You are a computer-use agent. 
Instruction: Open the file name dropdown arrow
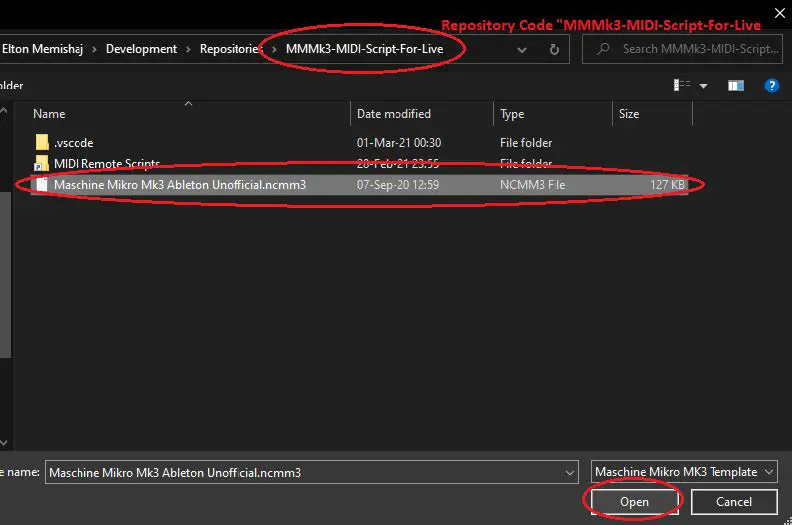pos(570,473)
